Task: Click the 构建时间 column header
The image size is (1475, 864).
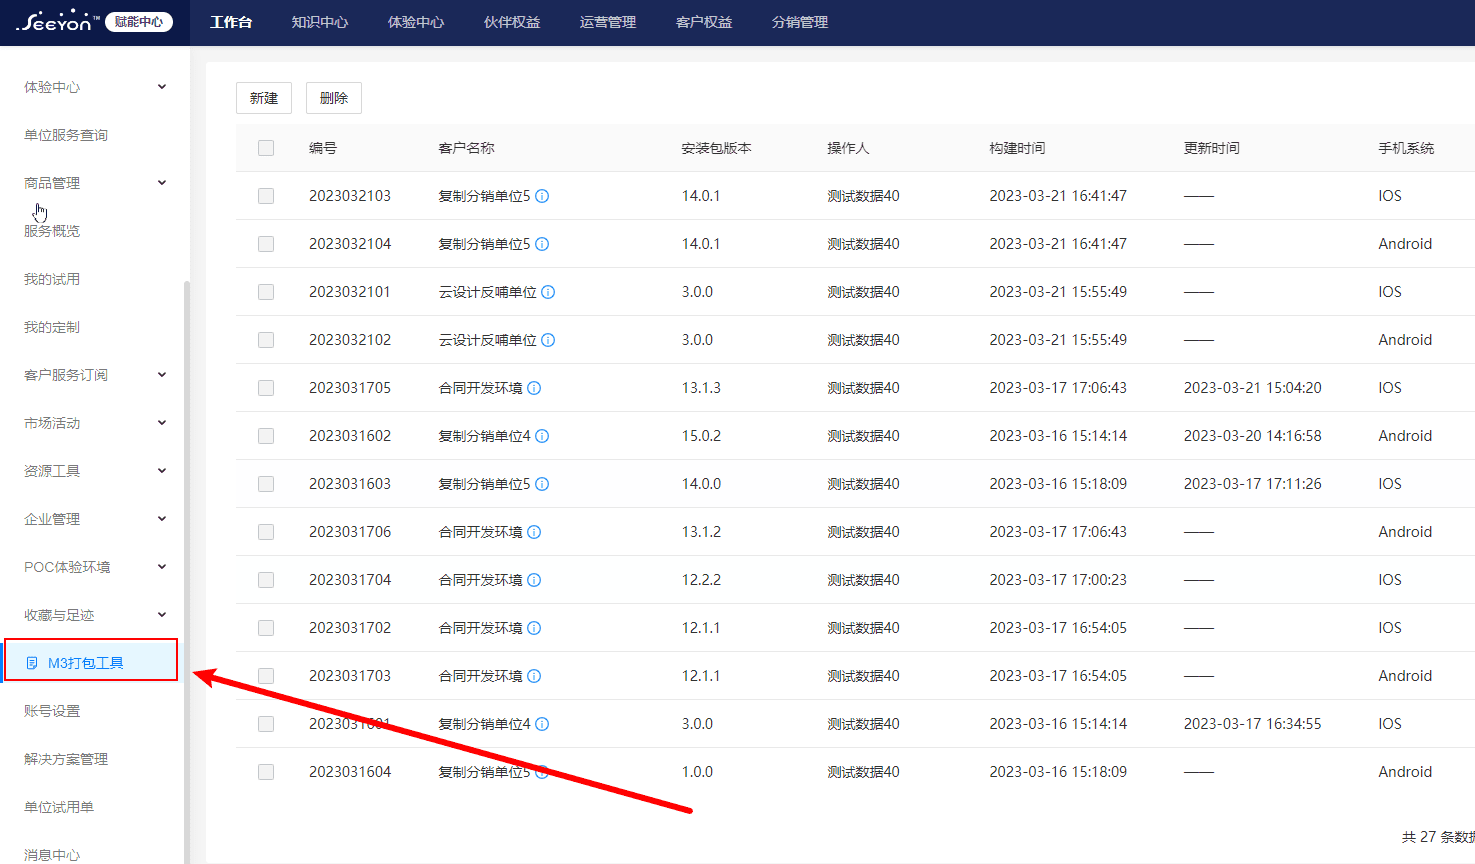Action: click(1017, 148)
